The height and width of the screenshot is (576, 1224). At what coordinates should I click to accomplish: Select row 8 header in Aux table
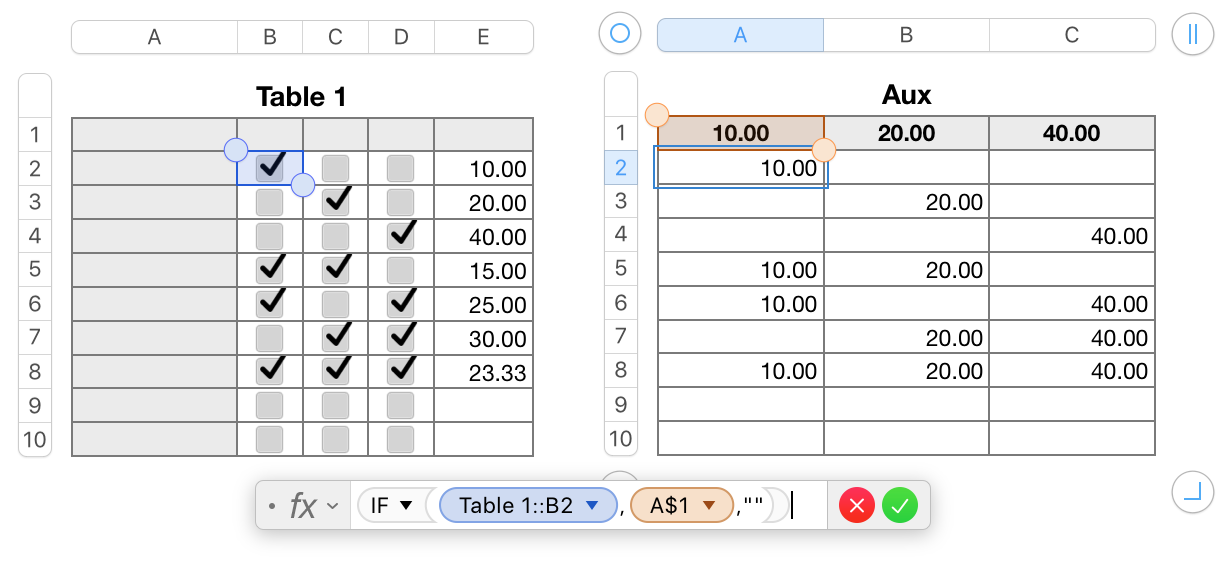pos(621,370)
